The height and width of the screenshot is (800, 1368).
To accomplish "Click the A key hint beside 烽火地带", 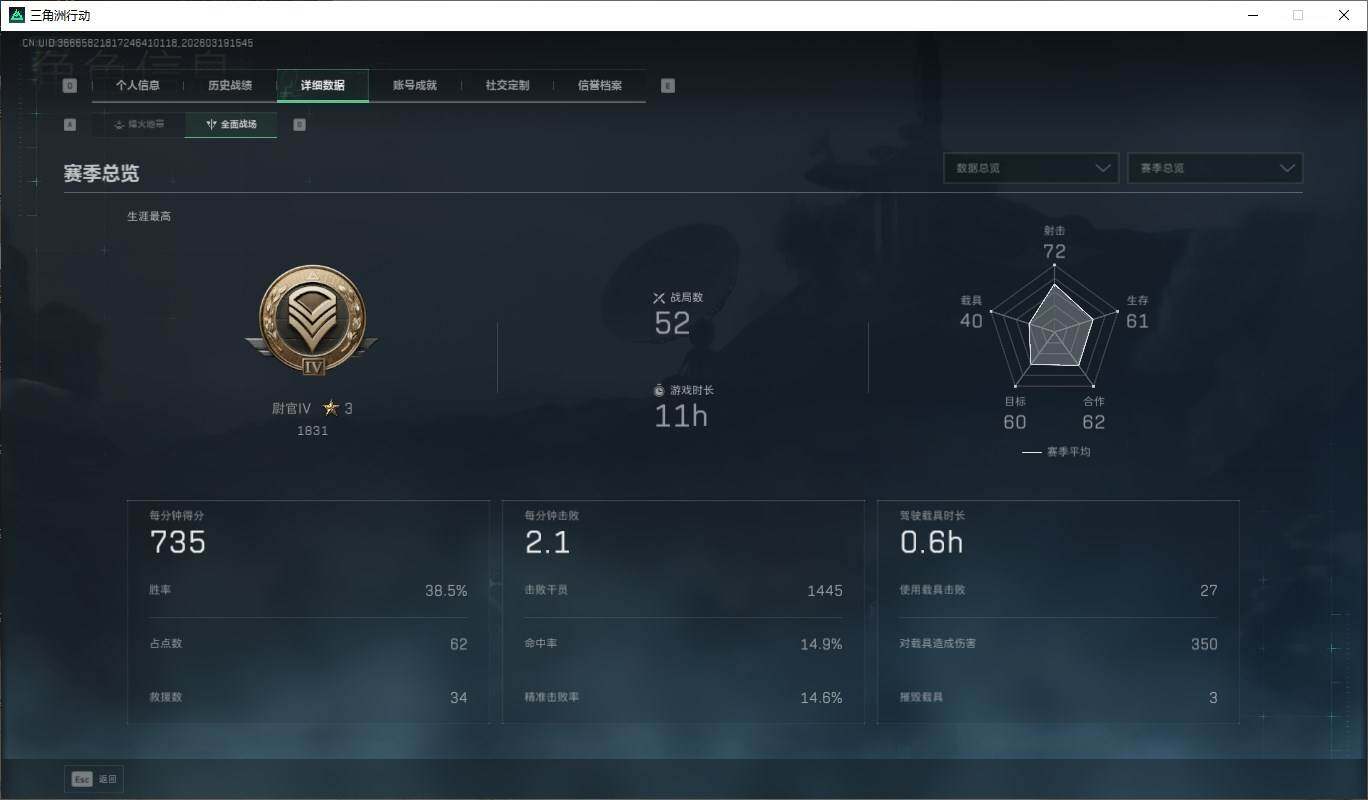I will pos(70,125).
